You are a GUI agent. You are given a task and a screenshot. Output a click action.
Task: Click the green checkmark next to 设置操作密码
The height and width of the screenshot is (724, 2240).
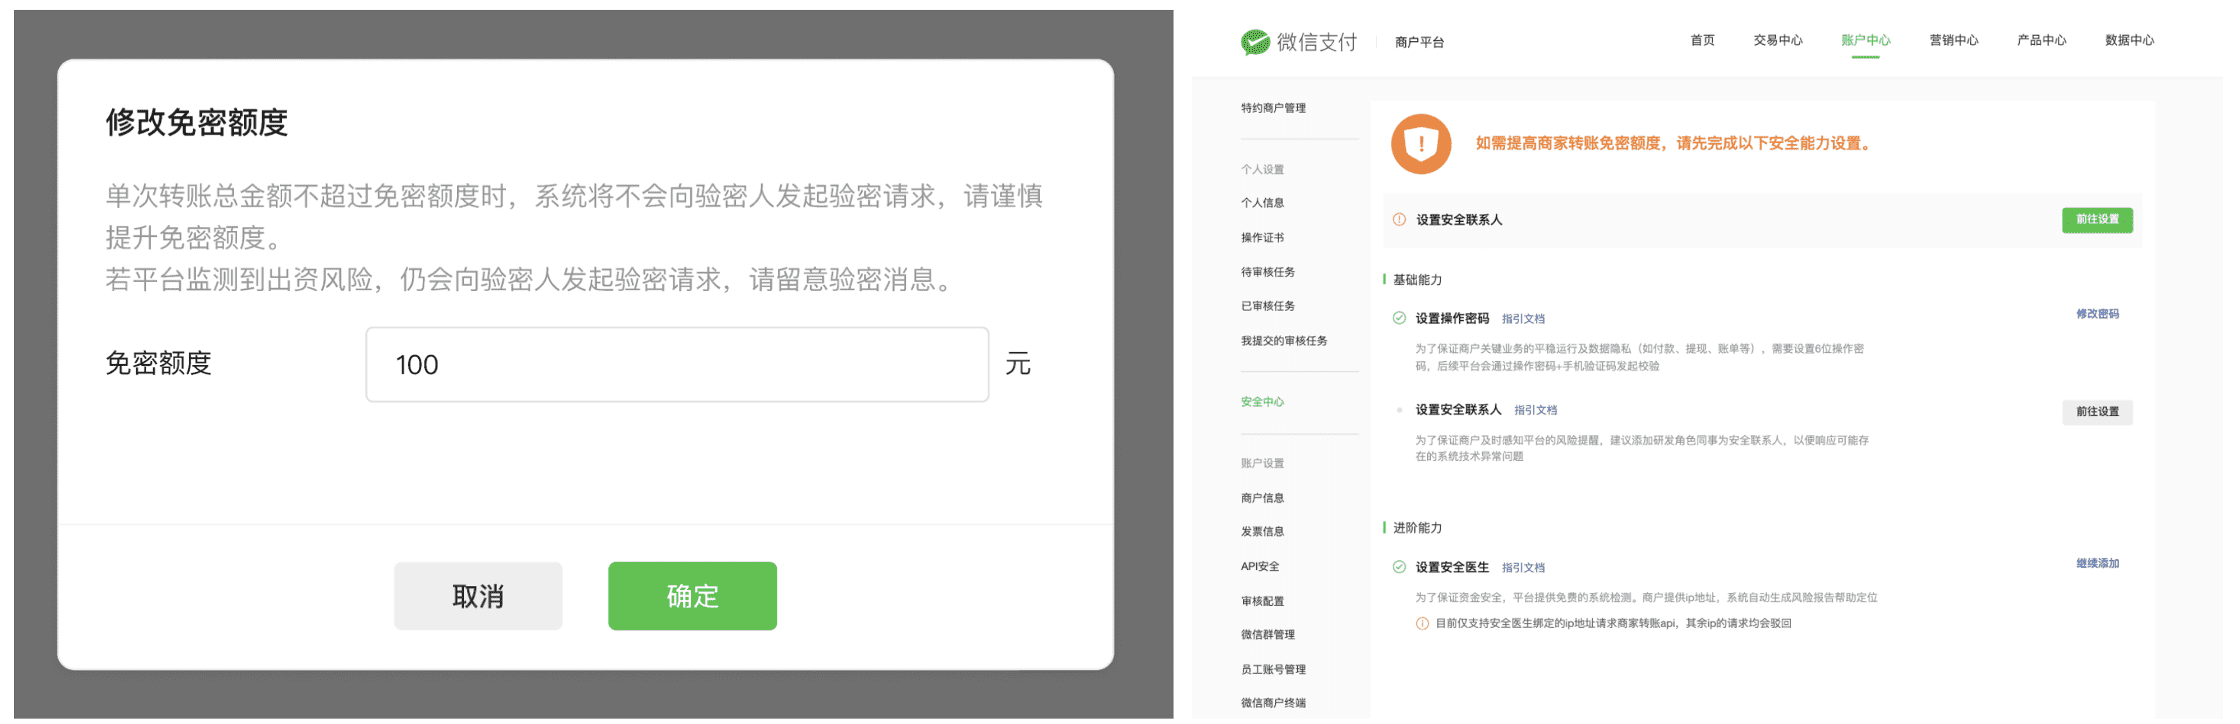click(1399, 318)
